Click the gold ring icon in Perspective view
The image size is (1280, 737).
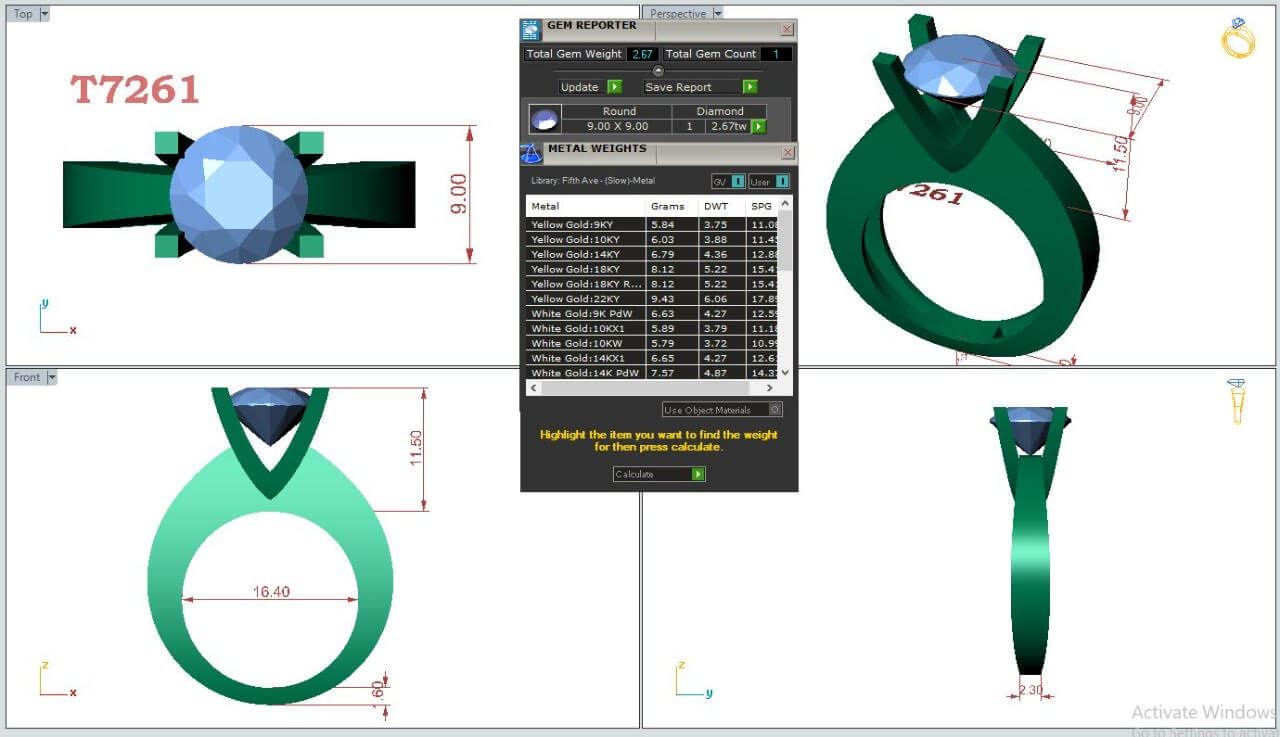[1237, 39]
